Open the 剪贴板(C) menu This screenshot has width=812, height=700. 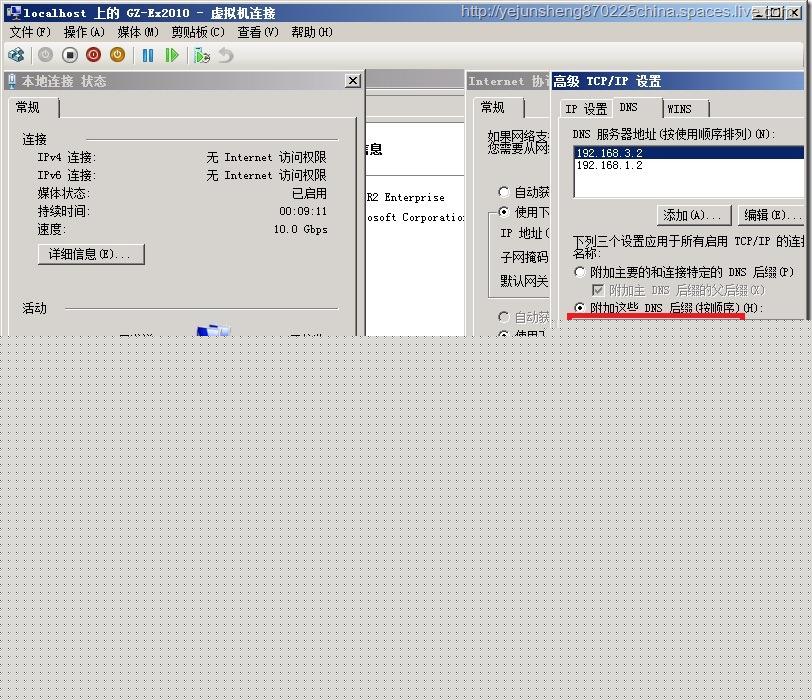tap(198, 32)
